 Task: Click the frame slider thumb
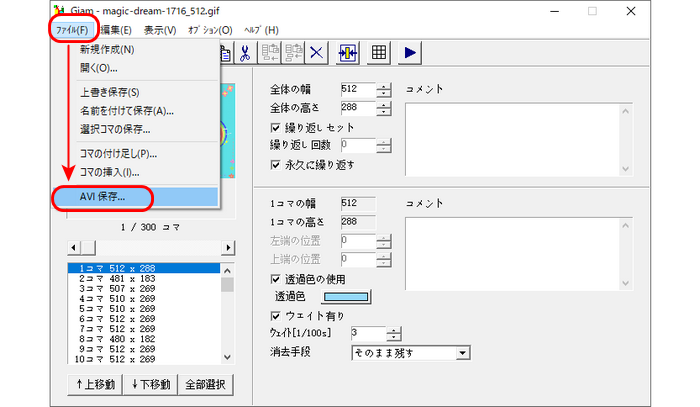[88, 248]
